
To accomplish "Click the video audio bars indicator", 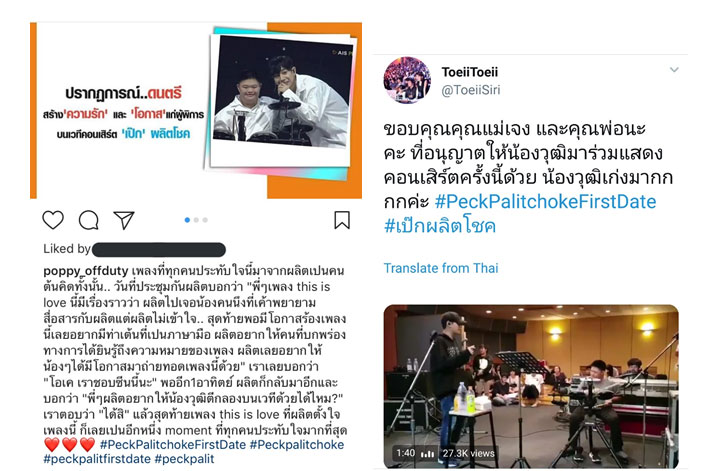I will (428, 454).
